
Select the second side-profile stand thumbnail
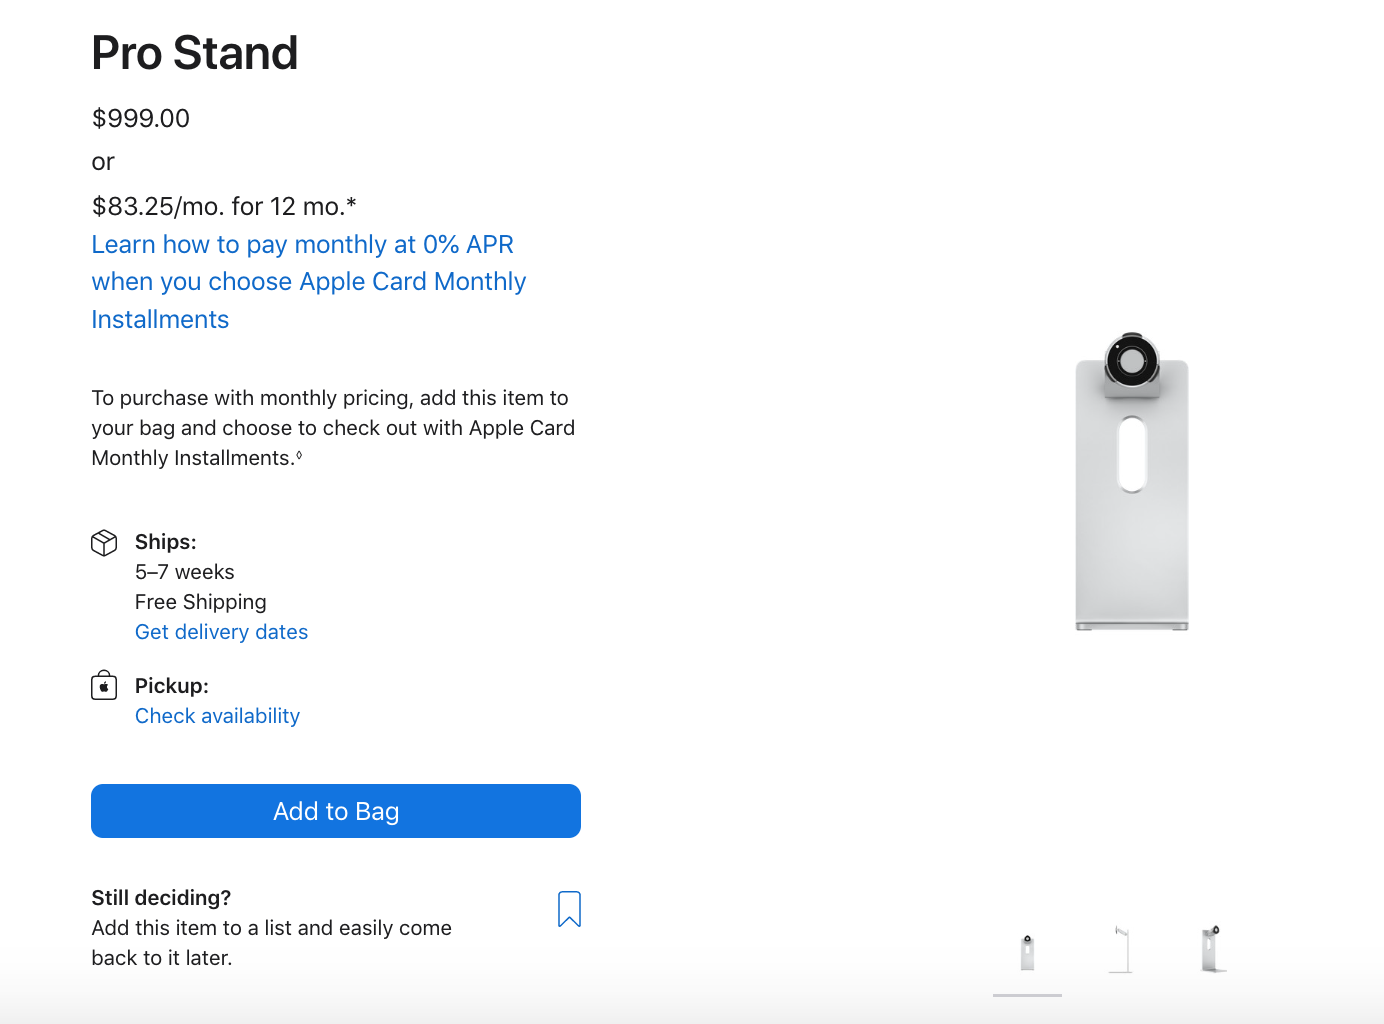1121,950
